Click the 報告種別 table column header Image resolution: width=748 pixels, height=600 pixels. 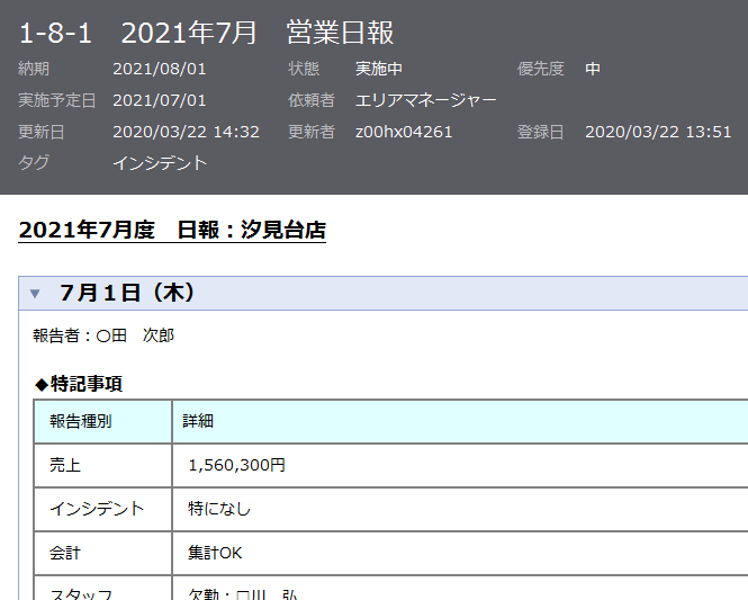(81, 421)
